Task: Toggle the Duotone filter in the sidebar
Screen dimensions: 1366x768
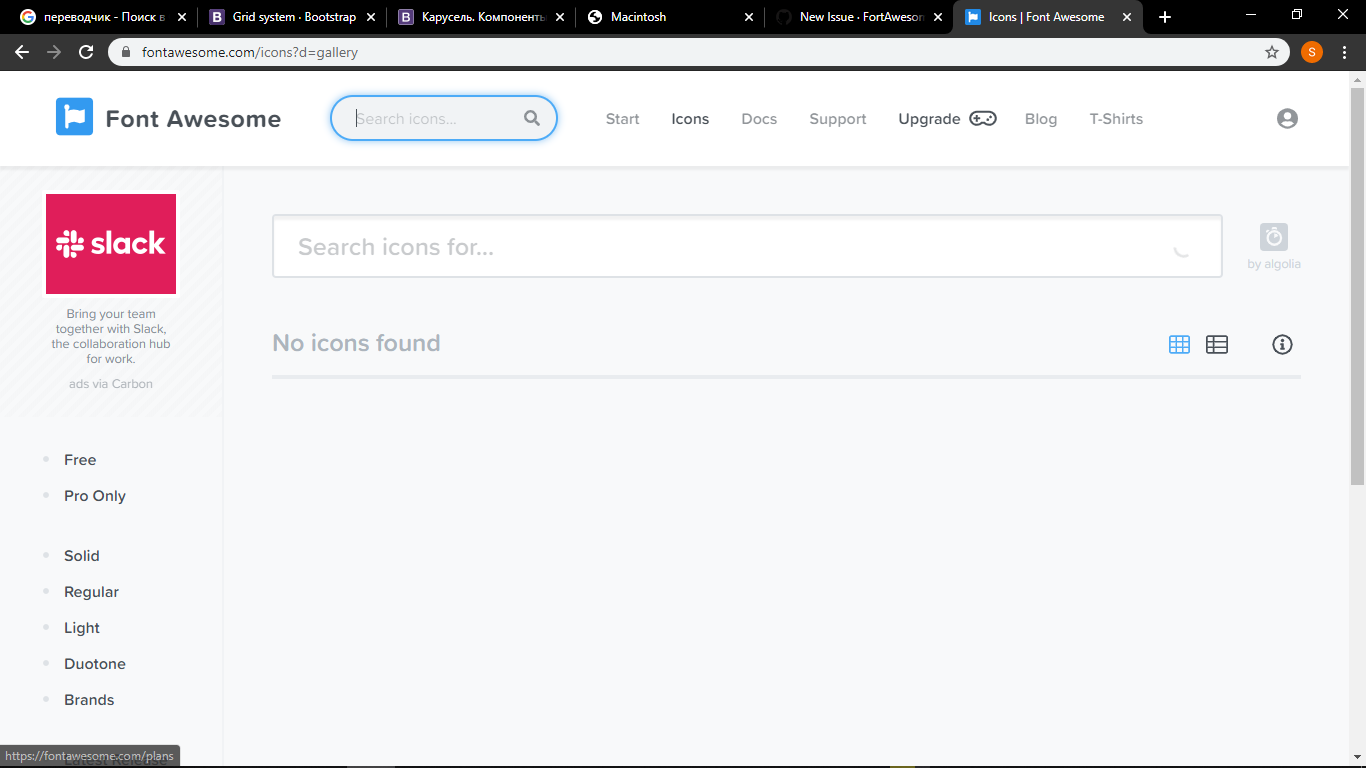Action: 94,663
